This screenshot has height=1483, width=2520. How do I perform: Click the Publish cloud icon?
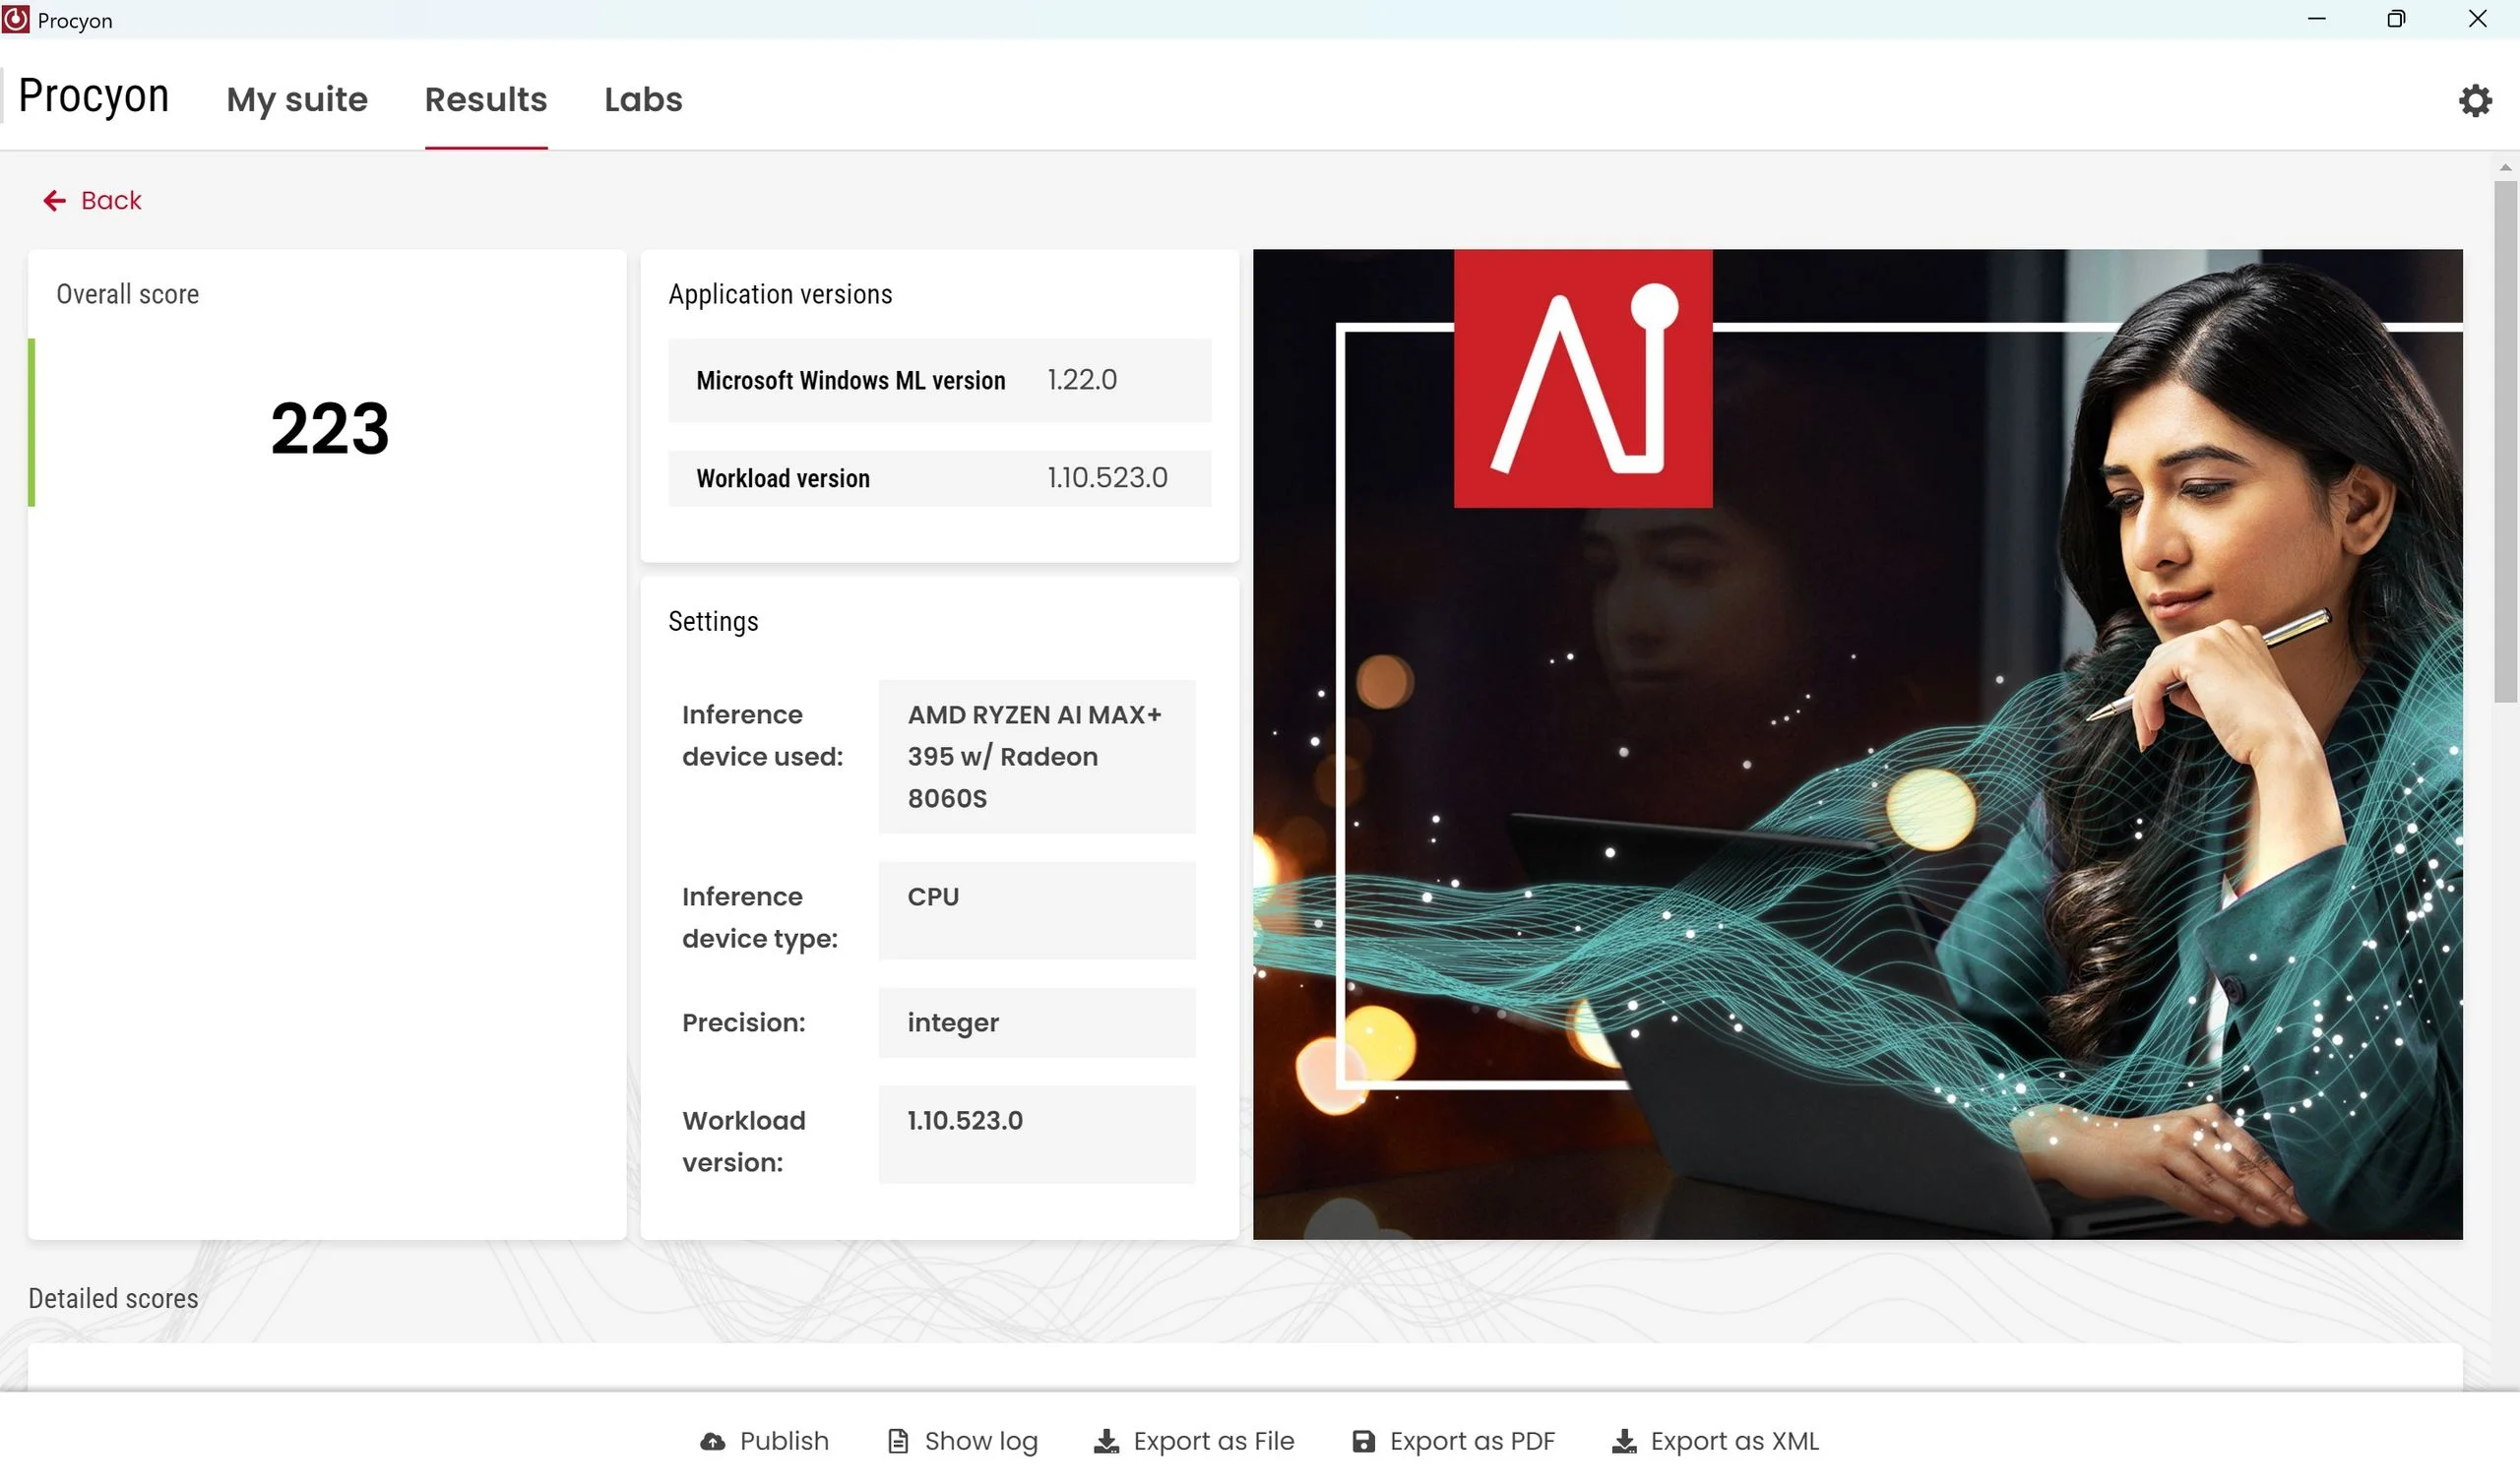(x=712, y=1441)
